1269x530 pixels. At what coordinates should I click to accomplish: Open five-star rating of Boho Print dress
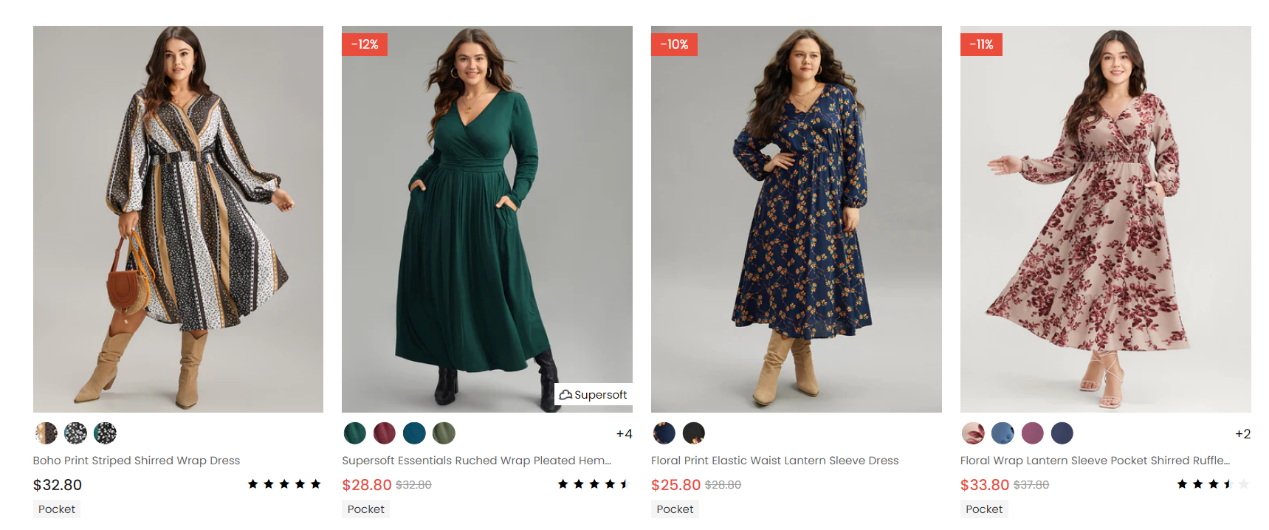point(284,484)
